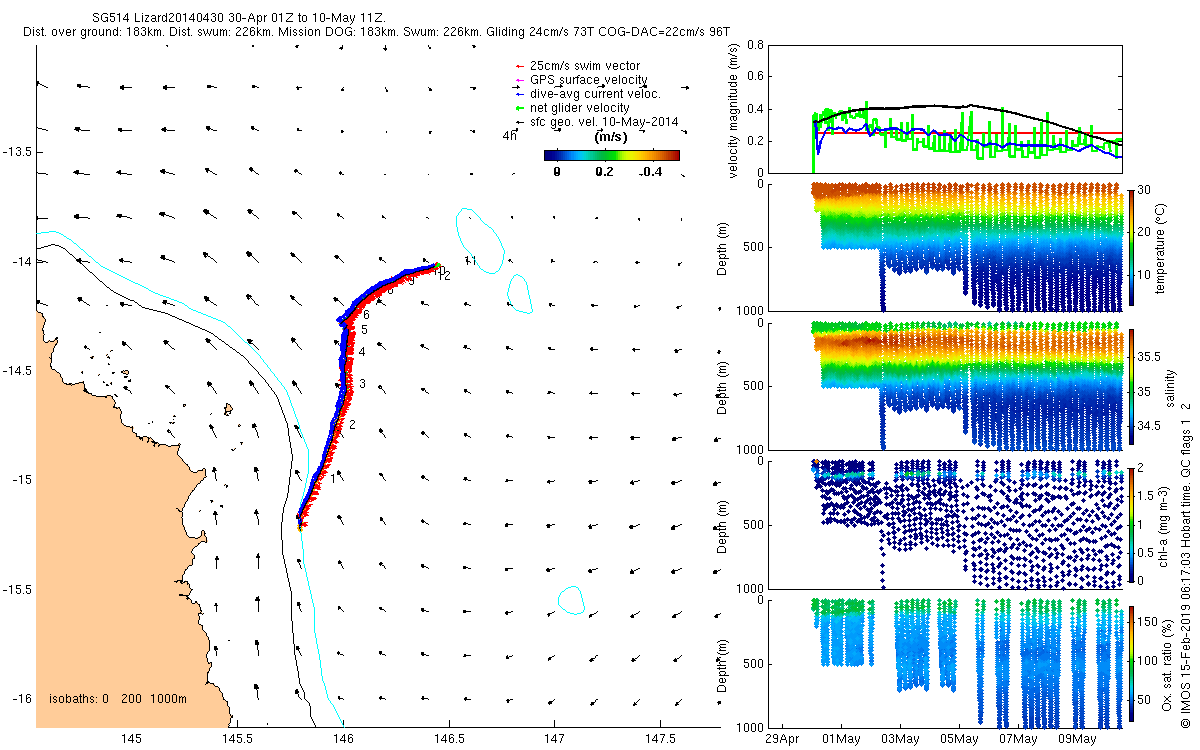This screenshot has width=1200, height=750.
Task: Click day marker '6' on the glider track
Action: tap(367, 314)
